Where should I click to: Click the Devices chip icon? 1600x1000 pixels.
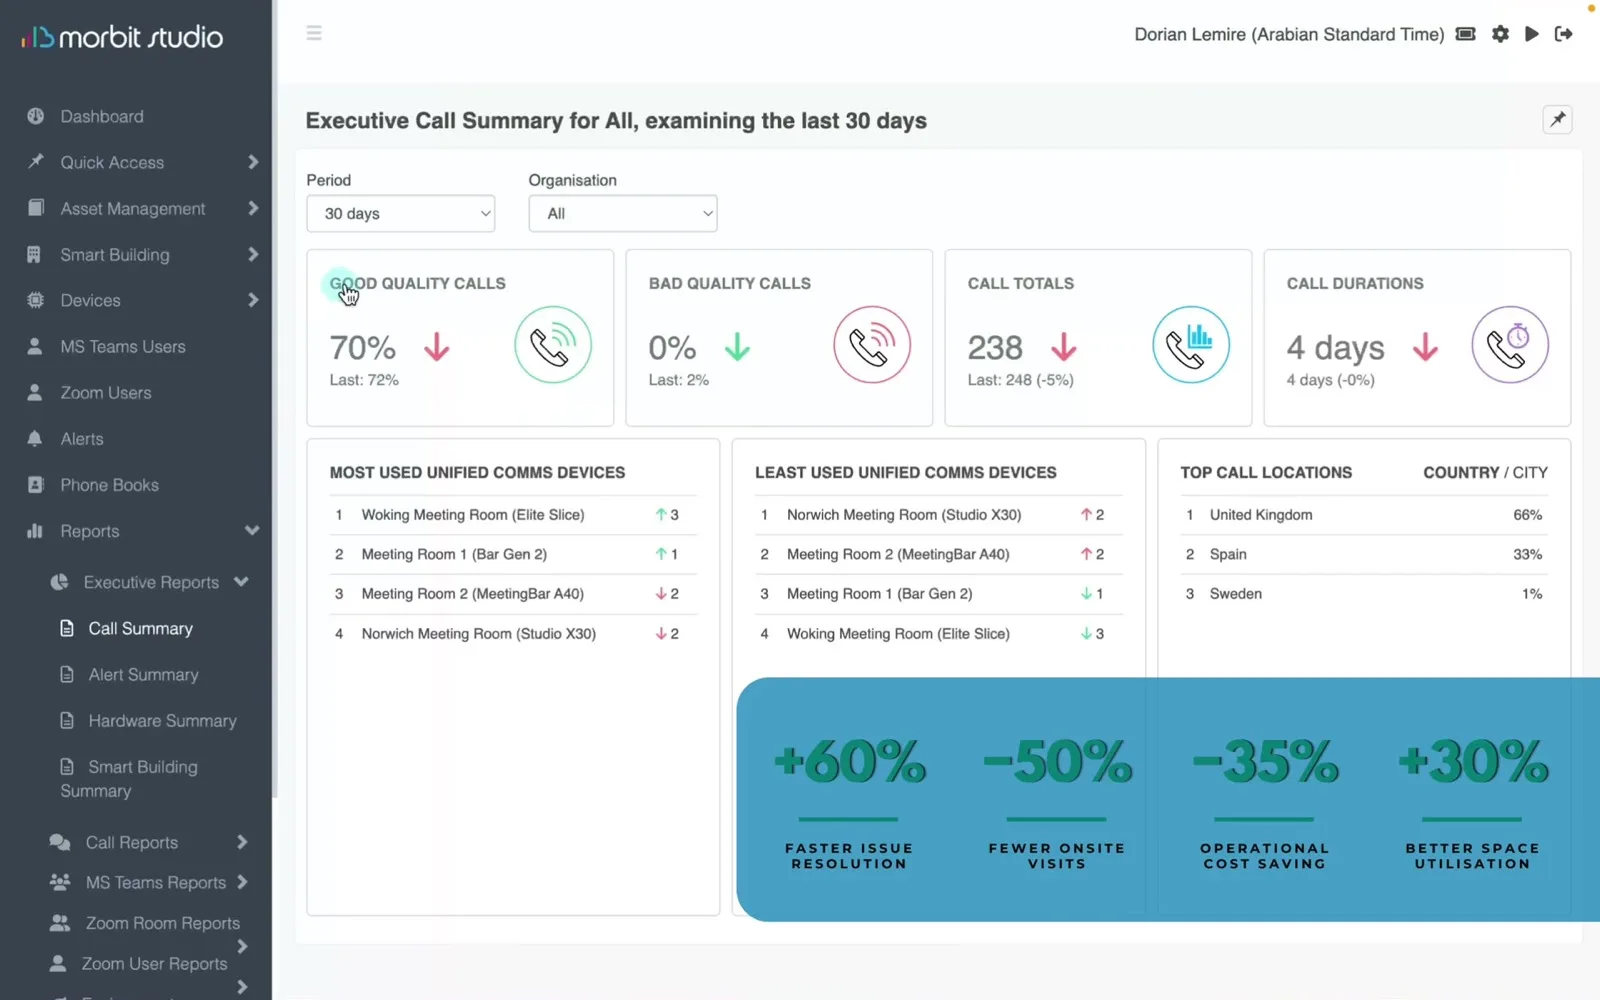click(35, 300)
